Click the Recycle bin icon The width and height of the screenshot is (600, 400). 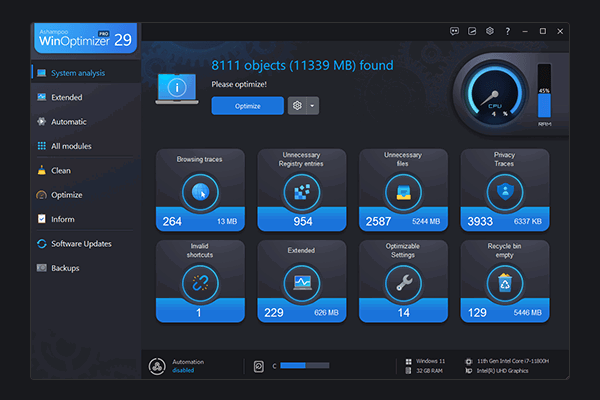(x=505, y=283)
